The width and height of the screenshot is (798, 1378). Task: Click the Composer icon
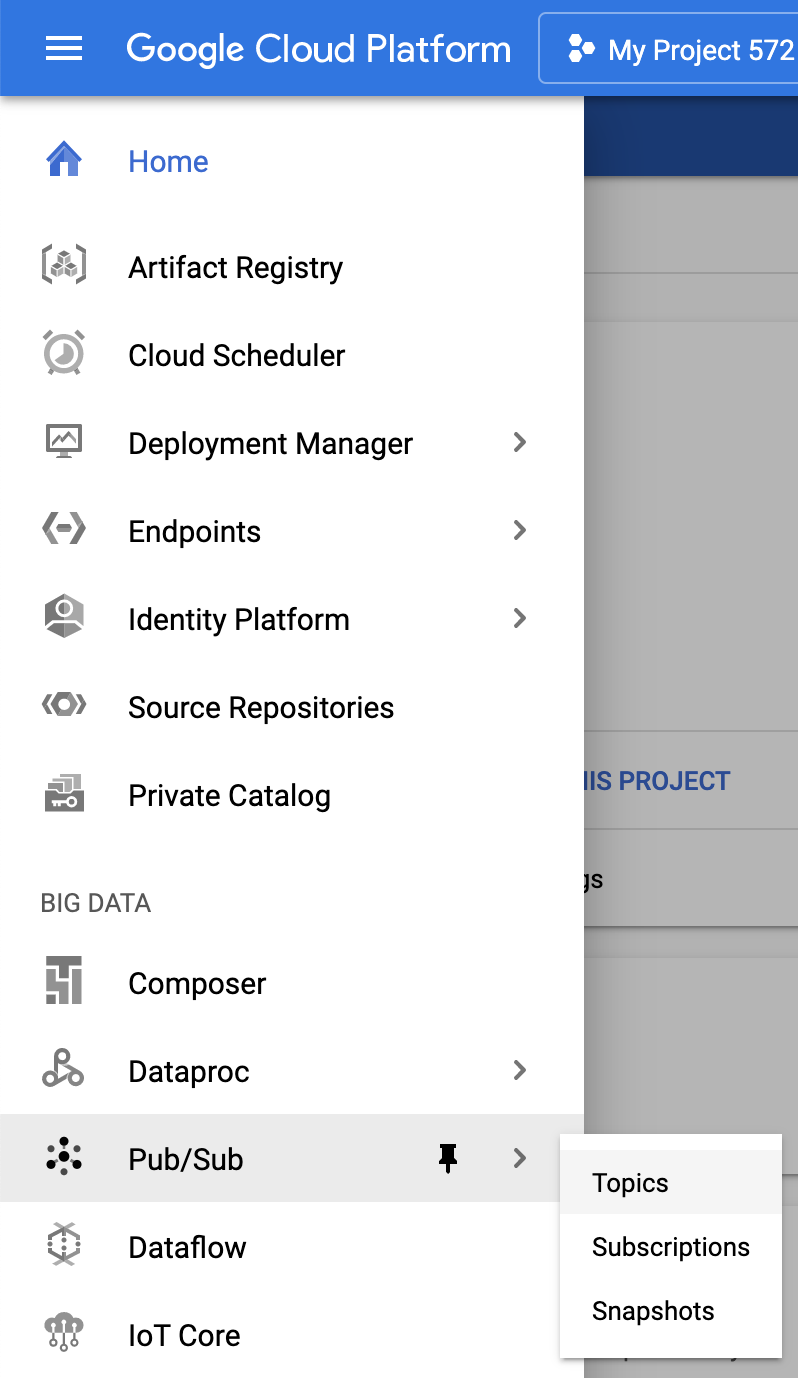[x=64, y=983]
